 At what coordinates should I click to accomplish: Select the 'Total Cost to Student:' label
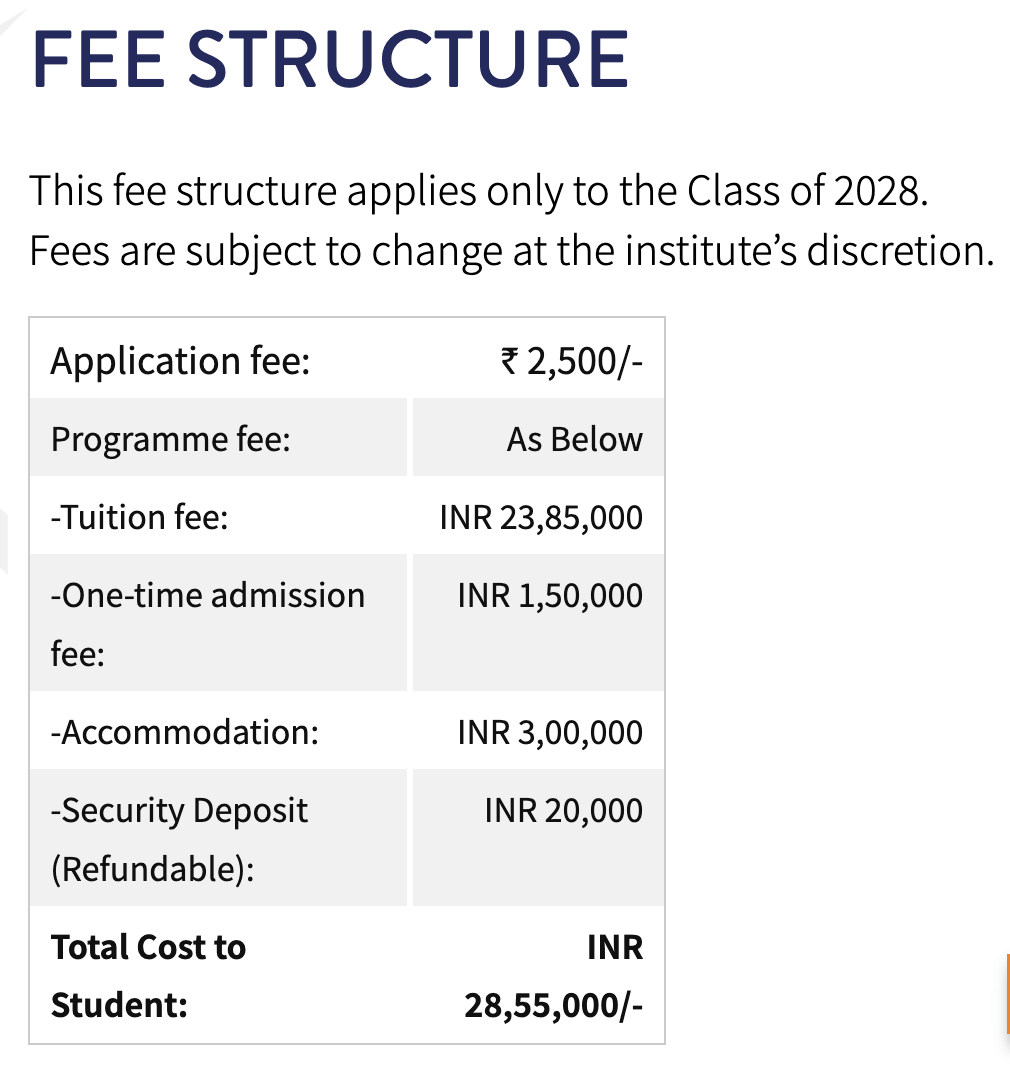[x=148, y=975]
